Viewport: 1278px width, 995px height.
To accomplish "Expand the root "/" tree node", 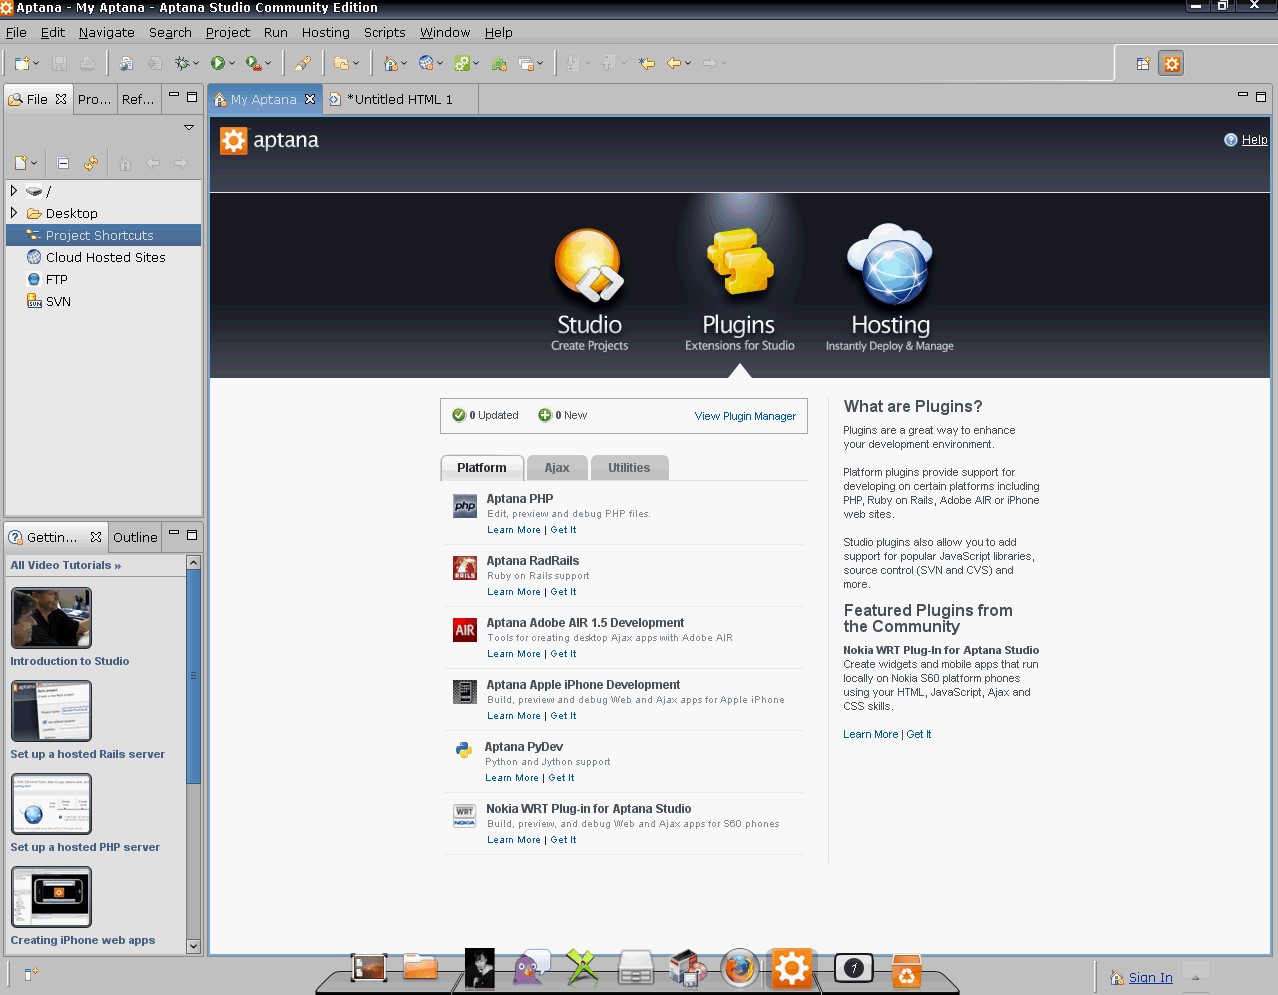I will 14,190.
